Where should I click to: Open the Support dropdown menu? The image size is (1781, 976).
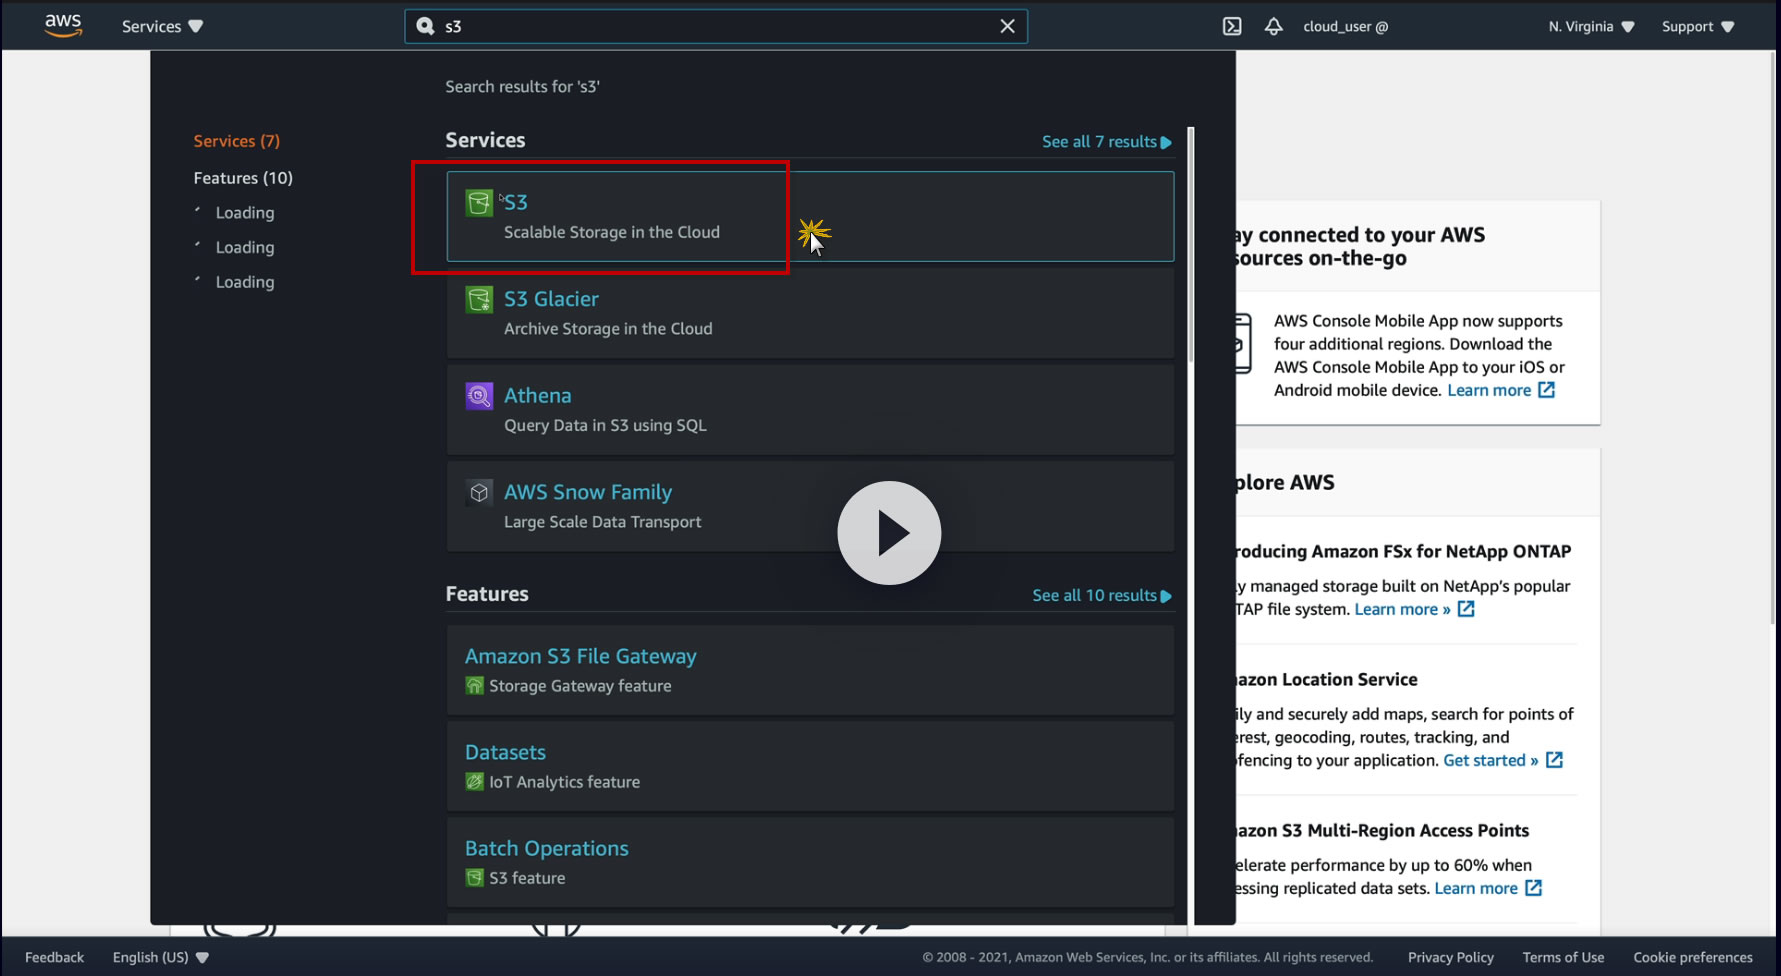tap(1698, 26)
